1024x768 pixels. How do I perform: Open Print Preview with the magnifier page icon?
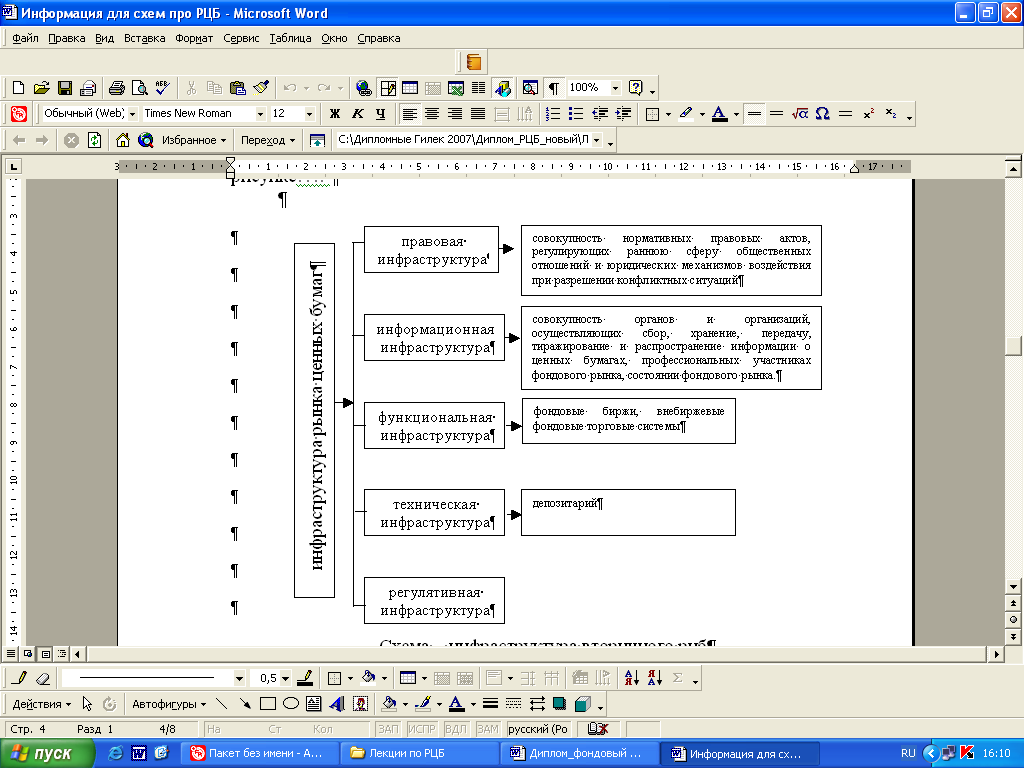pos(139,88)
